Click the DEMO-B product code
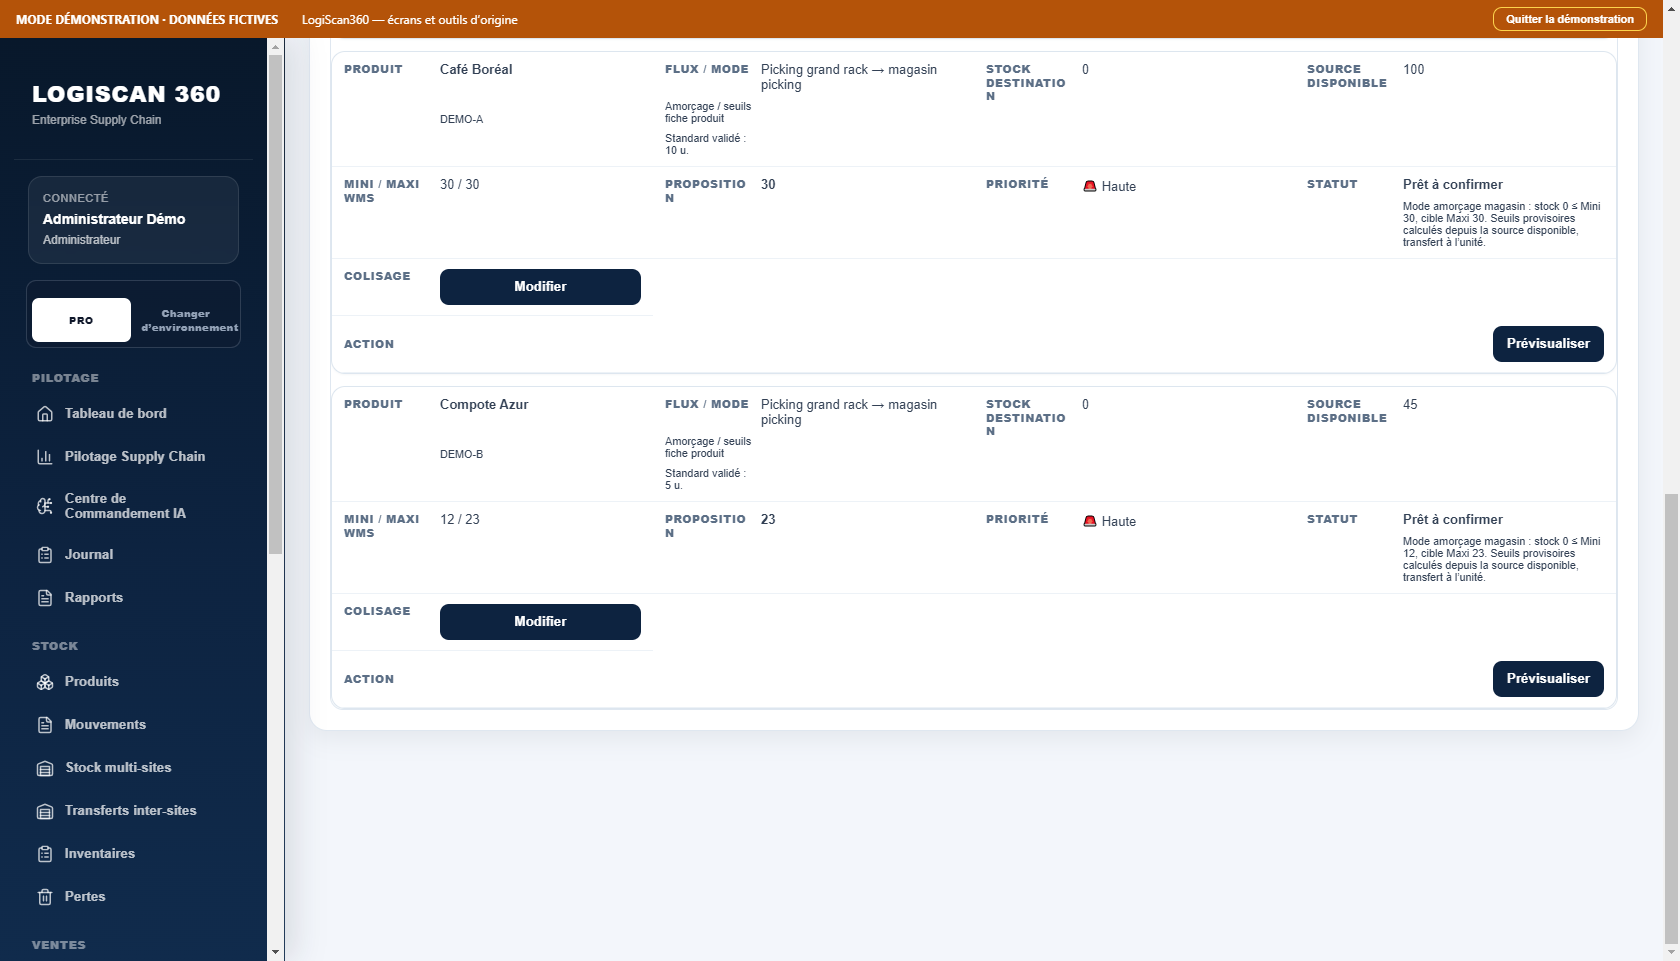1680x961 pixels. [x=461, y=454]
